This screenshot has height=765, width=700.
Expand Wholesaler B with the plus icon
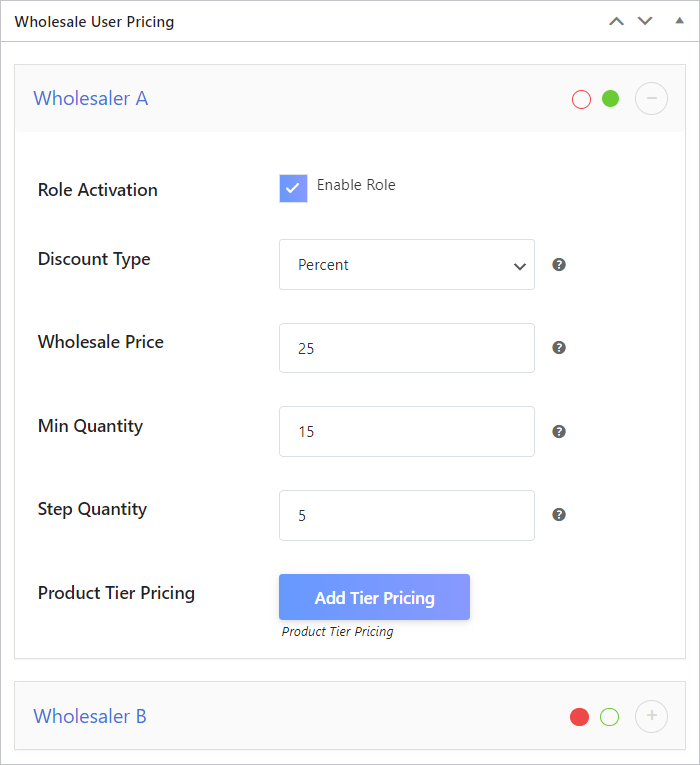[x=651, y=716]
